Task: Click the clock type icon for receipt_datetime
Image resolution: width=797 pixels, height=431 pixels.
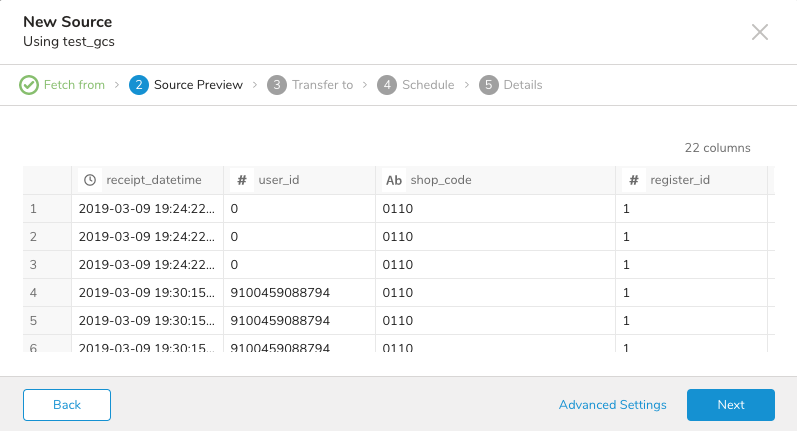Action: coord(90,180)
